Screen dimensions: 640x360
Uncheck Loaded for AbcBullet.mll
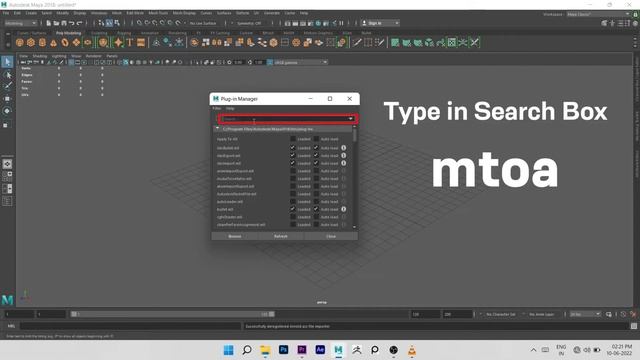293,148
